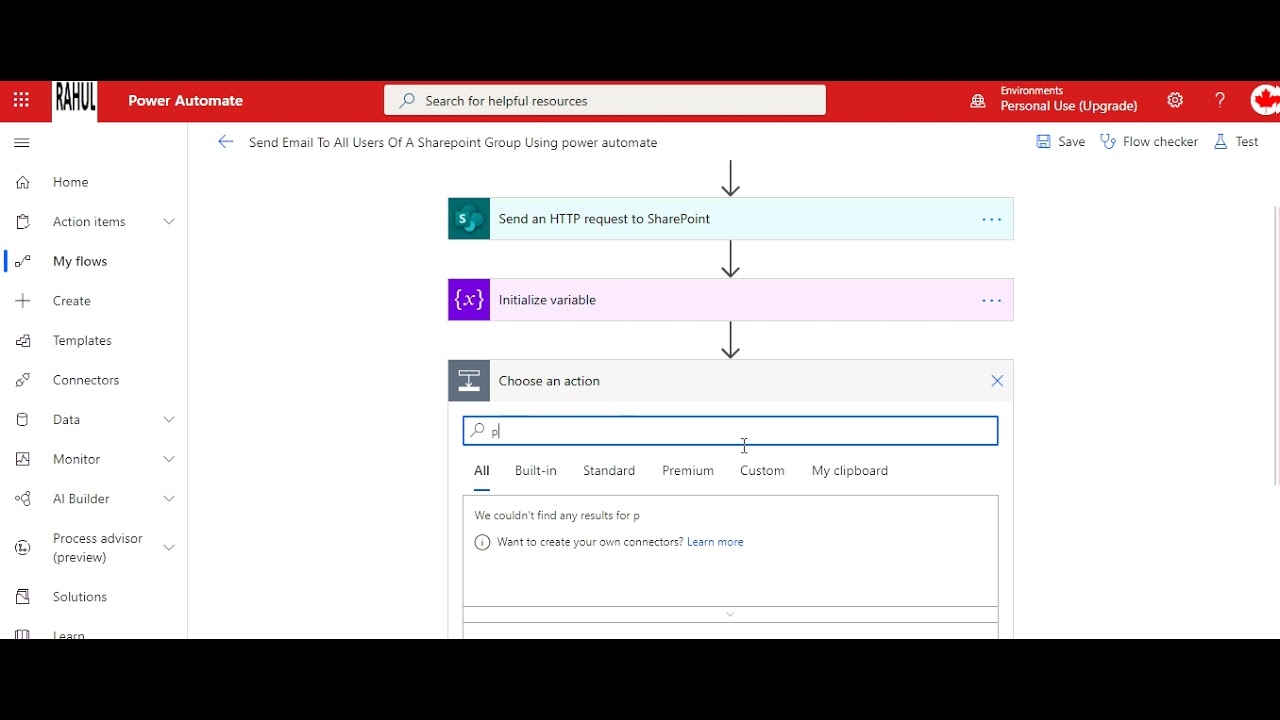Go back with the left arrow
Screen dimensions: 1280x720
pos(226,142)
